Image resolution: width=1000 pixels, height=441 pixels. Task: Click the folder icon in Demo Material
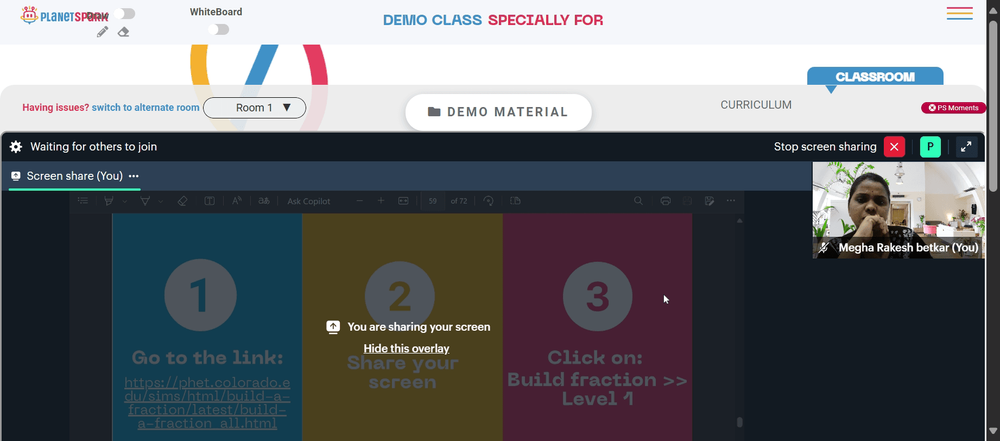point(434,112)
